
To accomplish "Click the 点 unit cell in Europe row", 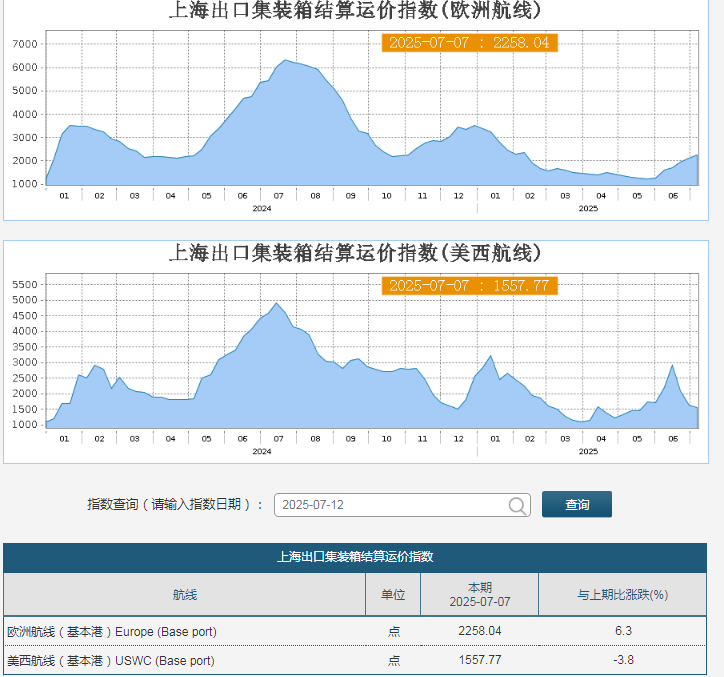I will point(393,631).
